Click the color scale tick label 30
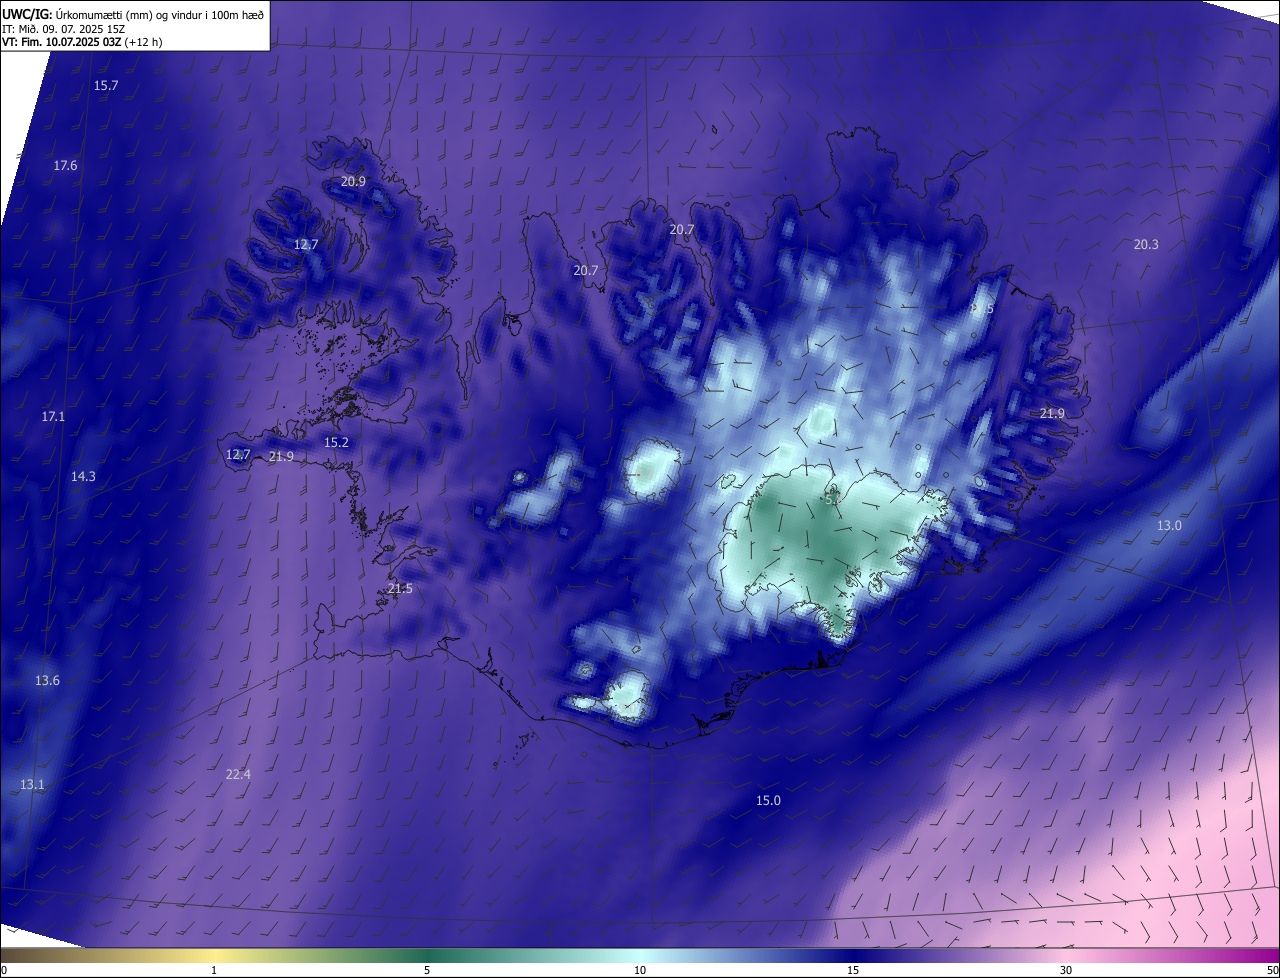1280x978 pixels. 1066,970
